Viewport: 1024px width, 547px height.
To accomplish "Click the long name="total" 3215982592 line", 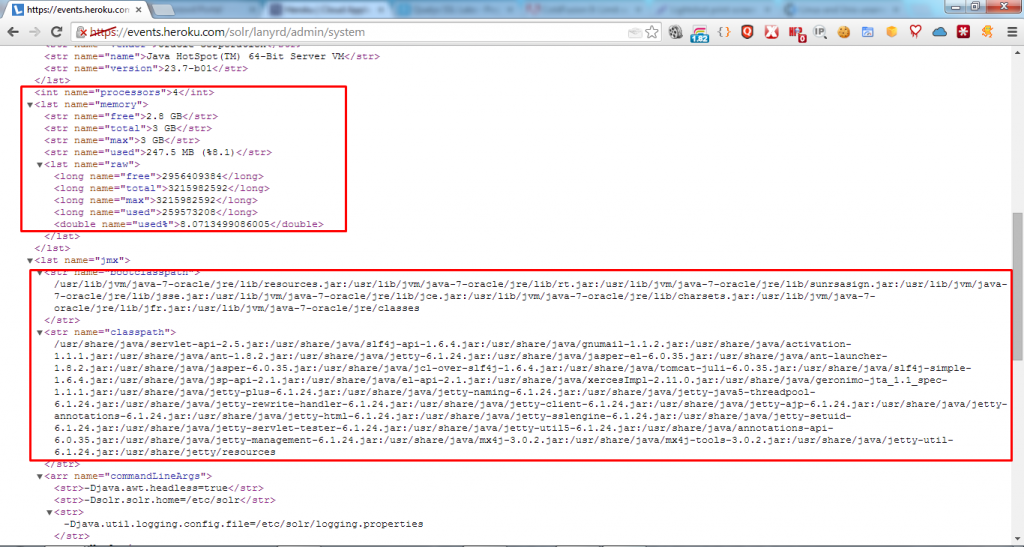I will [162, 188].
